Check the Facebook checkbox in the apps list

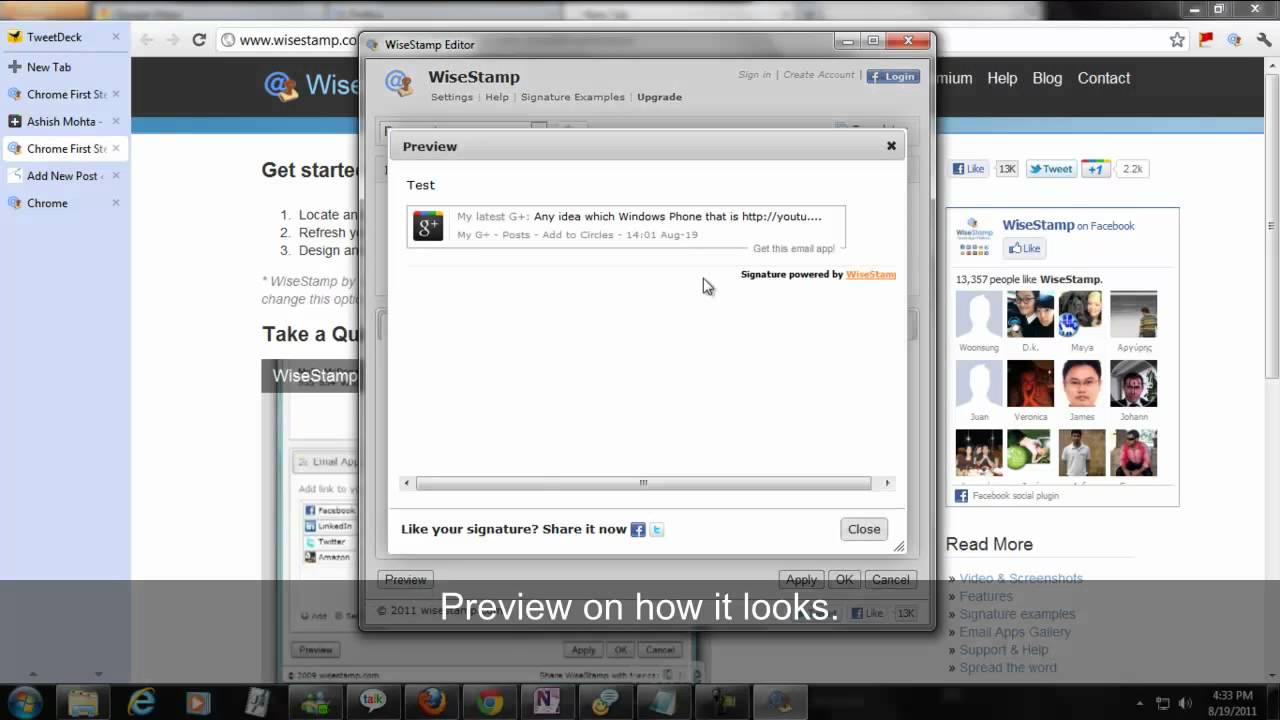313,509
